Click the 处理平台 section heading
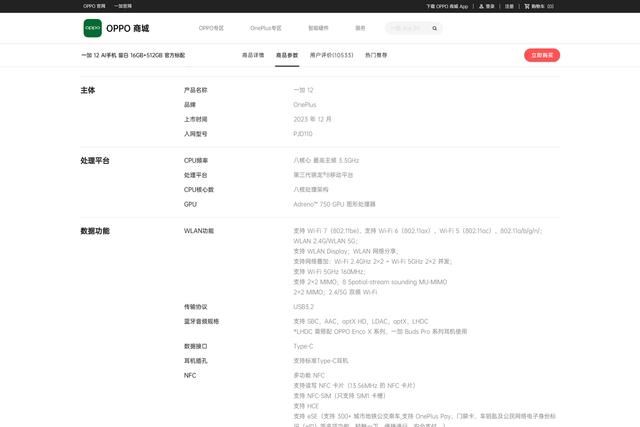 pyautogui.click(x=95, y=160)
